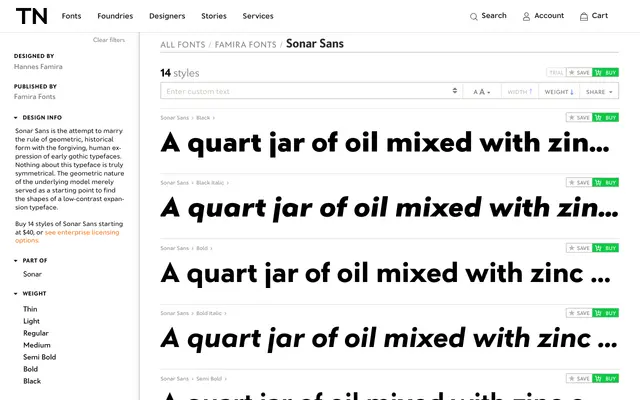This screenshot has width=640, height=400.
Task: Save the Black style
Action: 579,118
